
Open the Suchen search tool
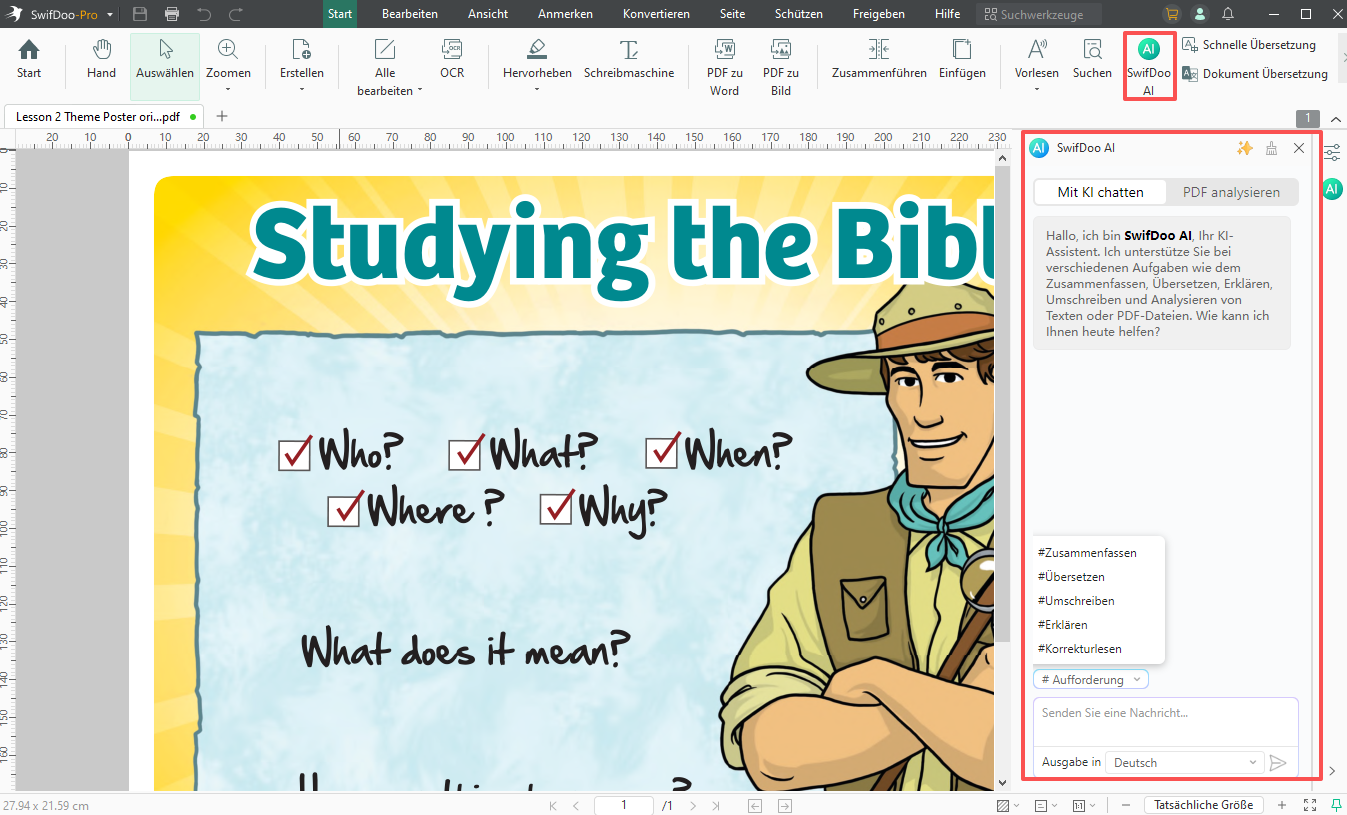[x=1092, y=60]
